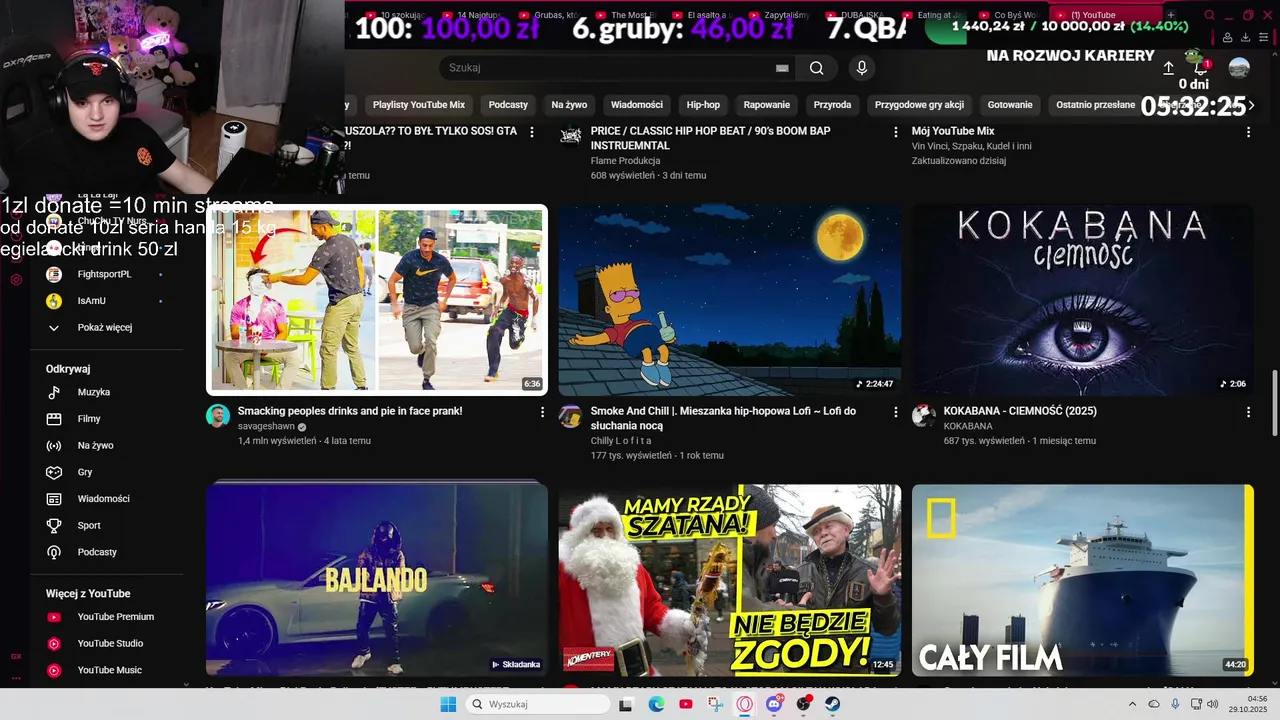1280x720 pixels.
Task: Select the 'Rapowanie' filter chip
Action: (767, 105)
